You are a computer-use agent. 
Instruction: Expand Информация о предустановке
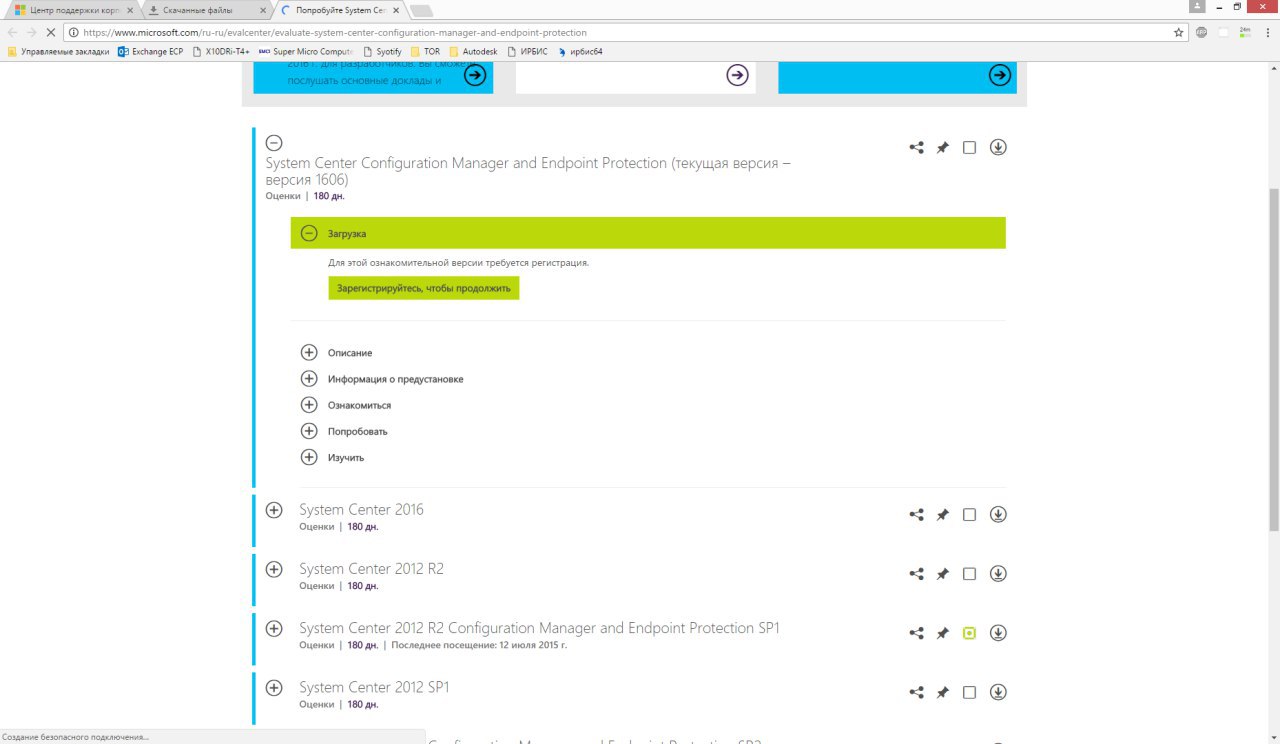point(309,379)
